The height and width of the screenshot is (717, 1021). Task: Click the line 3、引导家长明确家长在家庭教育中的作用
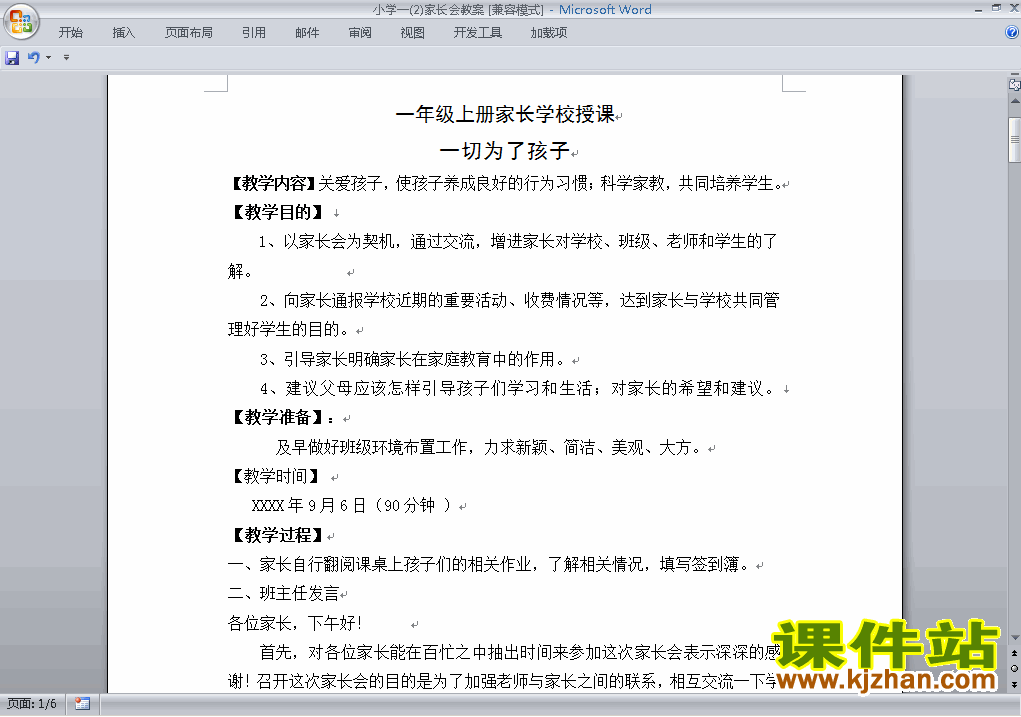click(412, 359)
